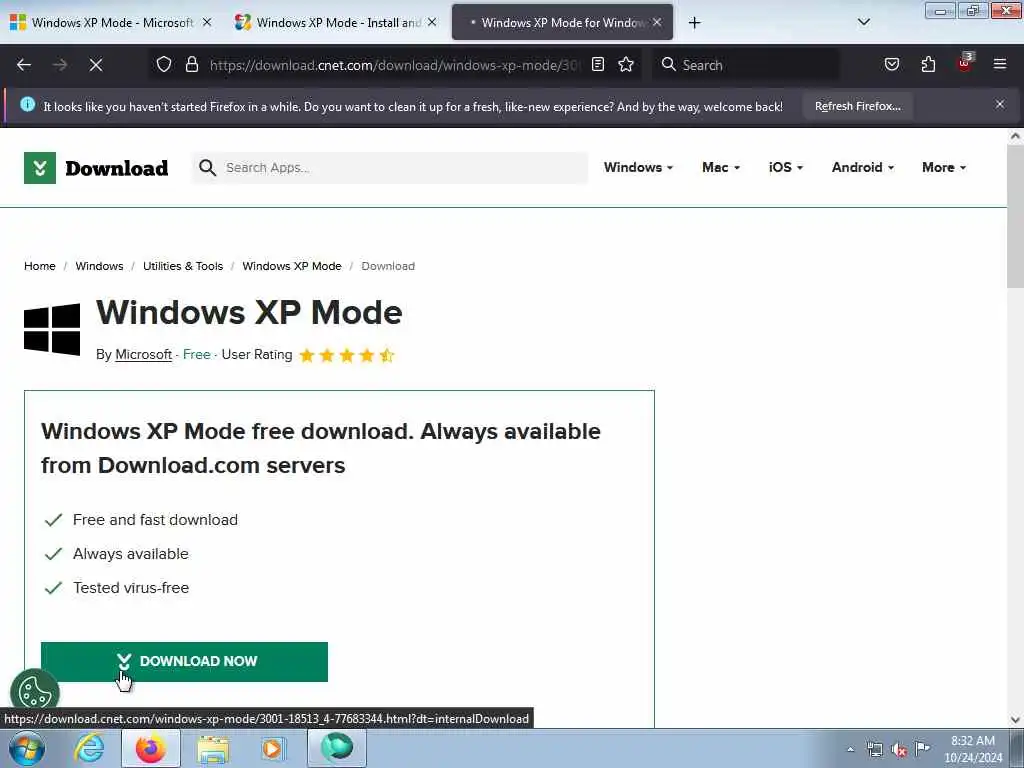This screenshot has height=768, width=1024.
Task: Open the Save to Pocket icon
Action: (891, 64)
